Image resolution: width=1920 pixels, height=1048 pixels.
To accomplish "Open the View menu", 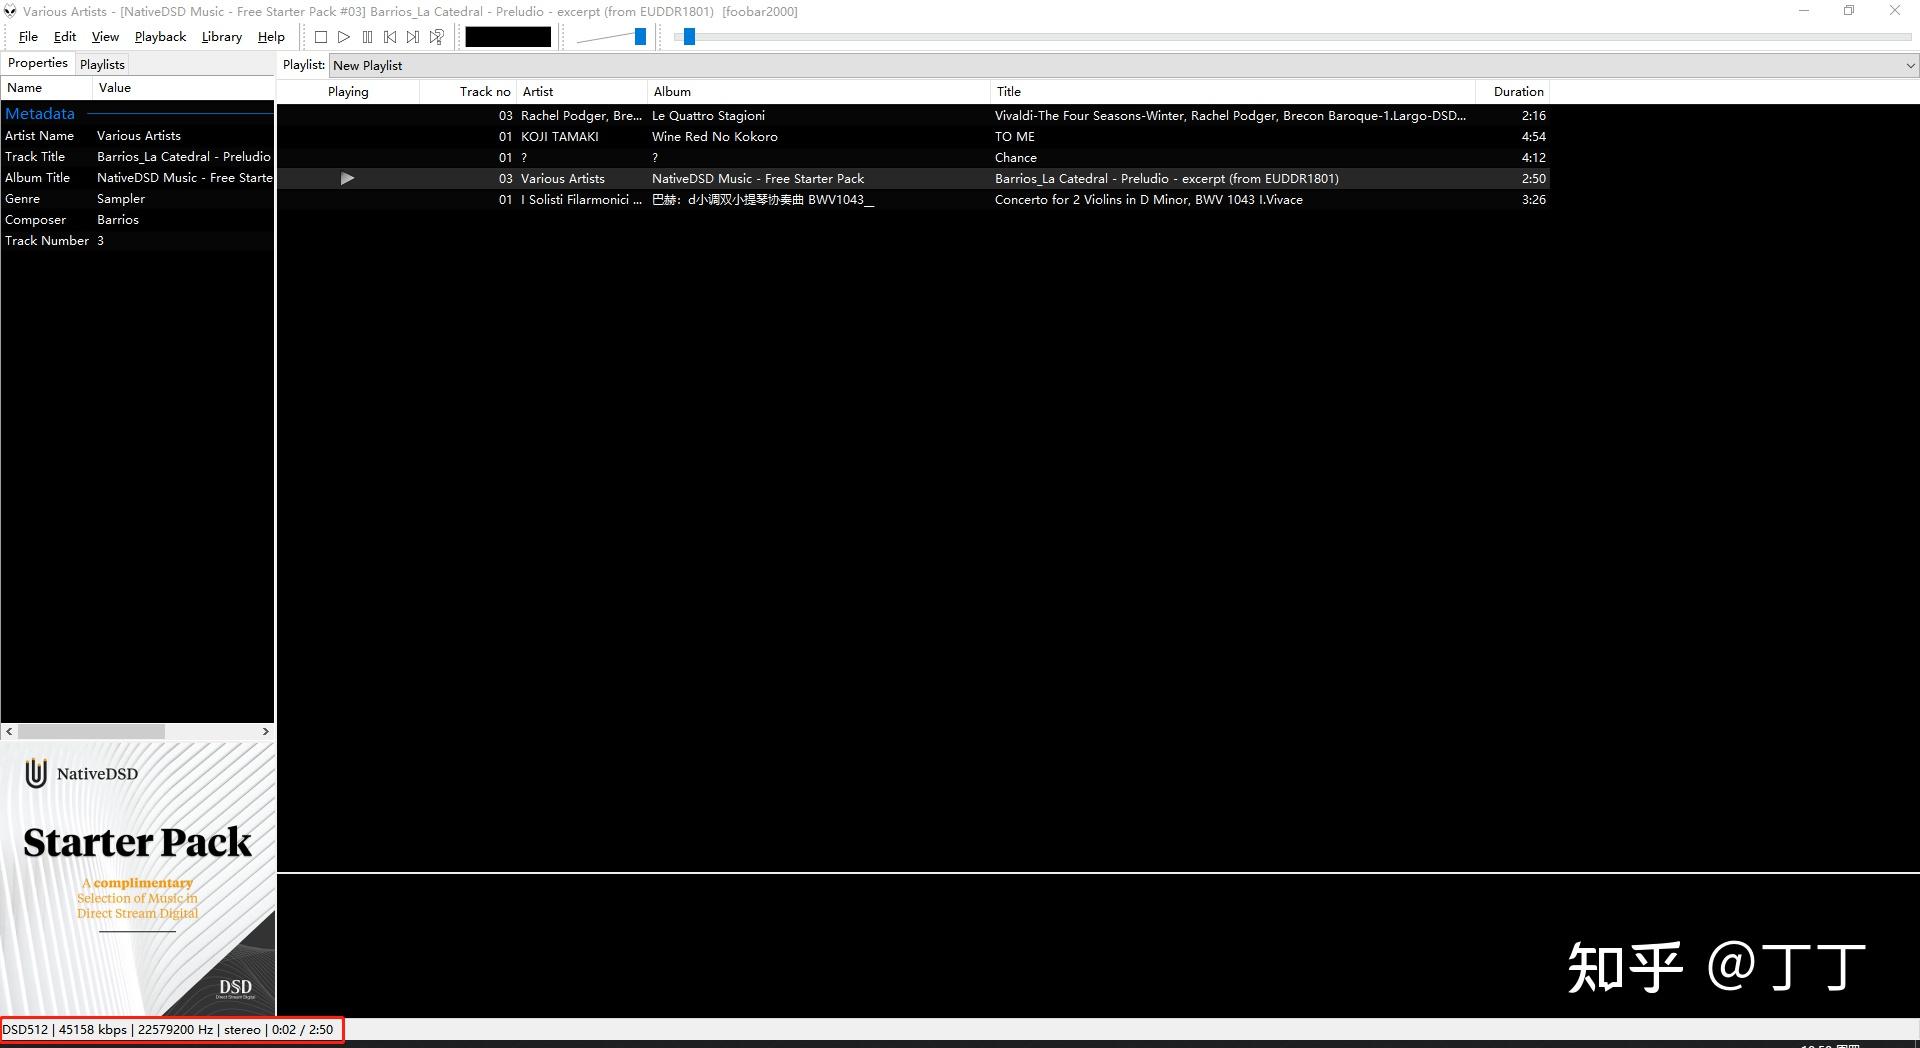I will click(105, 37).
